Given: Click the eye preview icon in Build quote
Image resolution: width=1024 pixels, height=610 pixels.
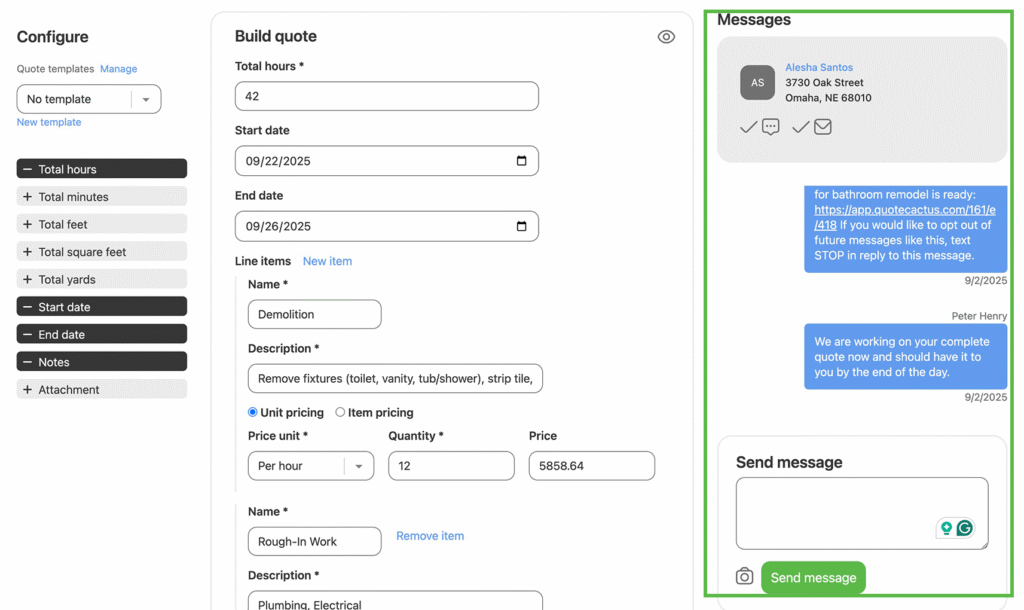Looking at the screenshot, I should click(x=666, y=37).
